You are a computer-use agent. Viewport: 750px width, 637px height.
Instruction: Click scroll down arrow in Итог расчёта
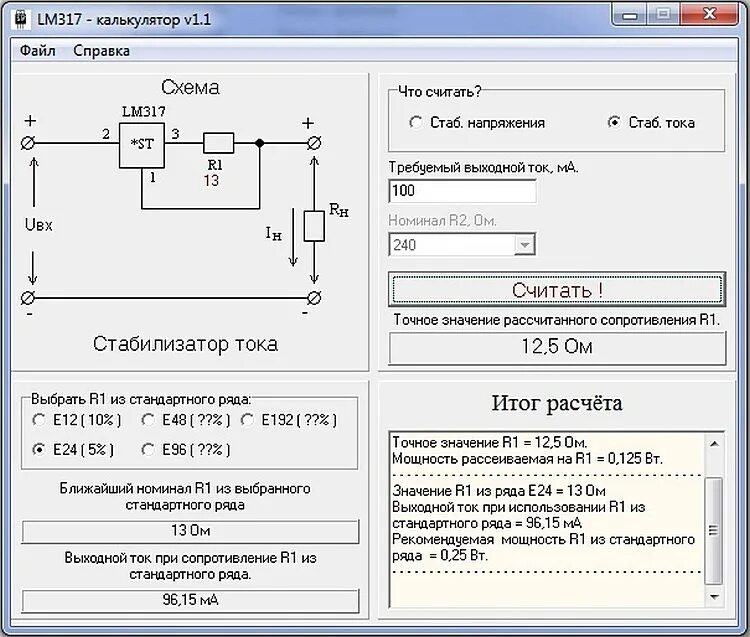(715, 597)
